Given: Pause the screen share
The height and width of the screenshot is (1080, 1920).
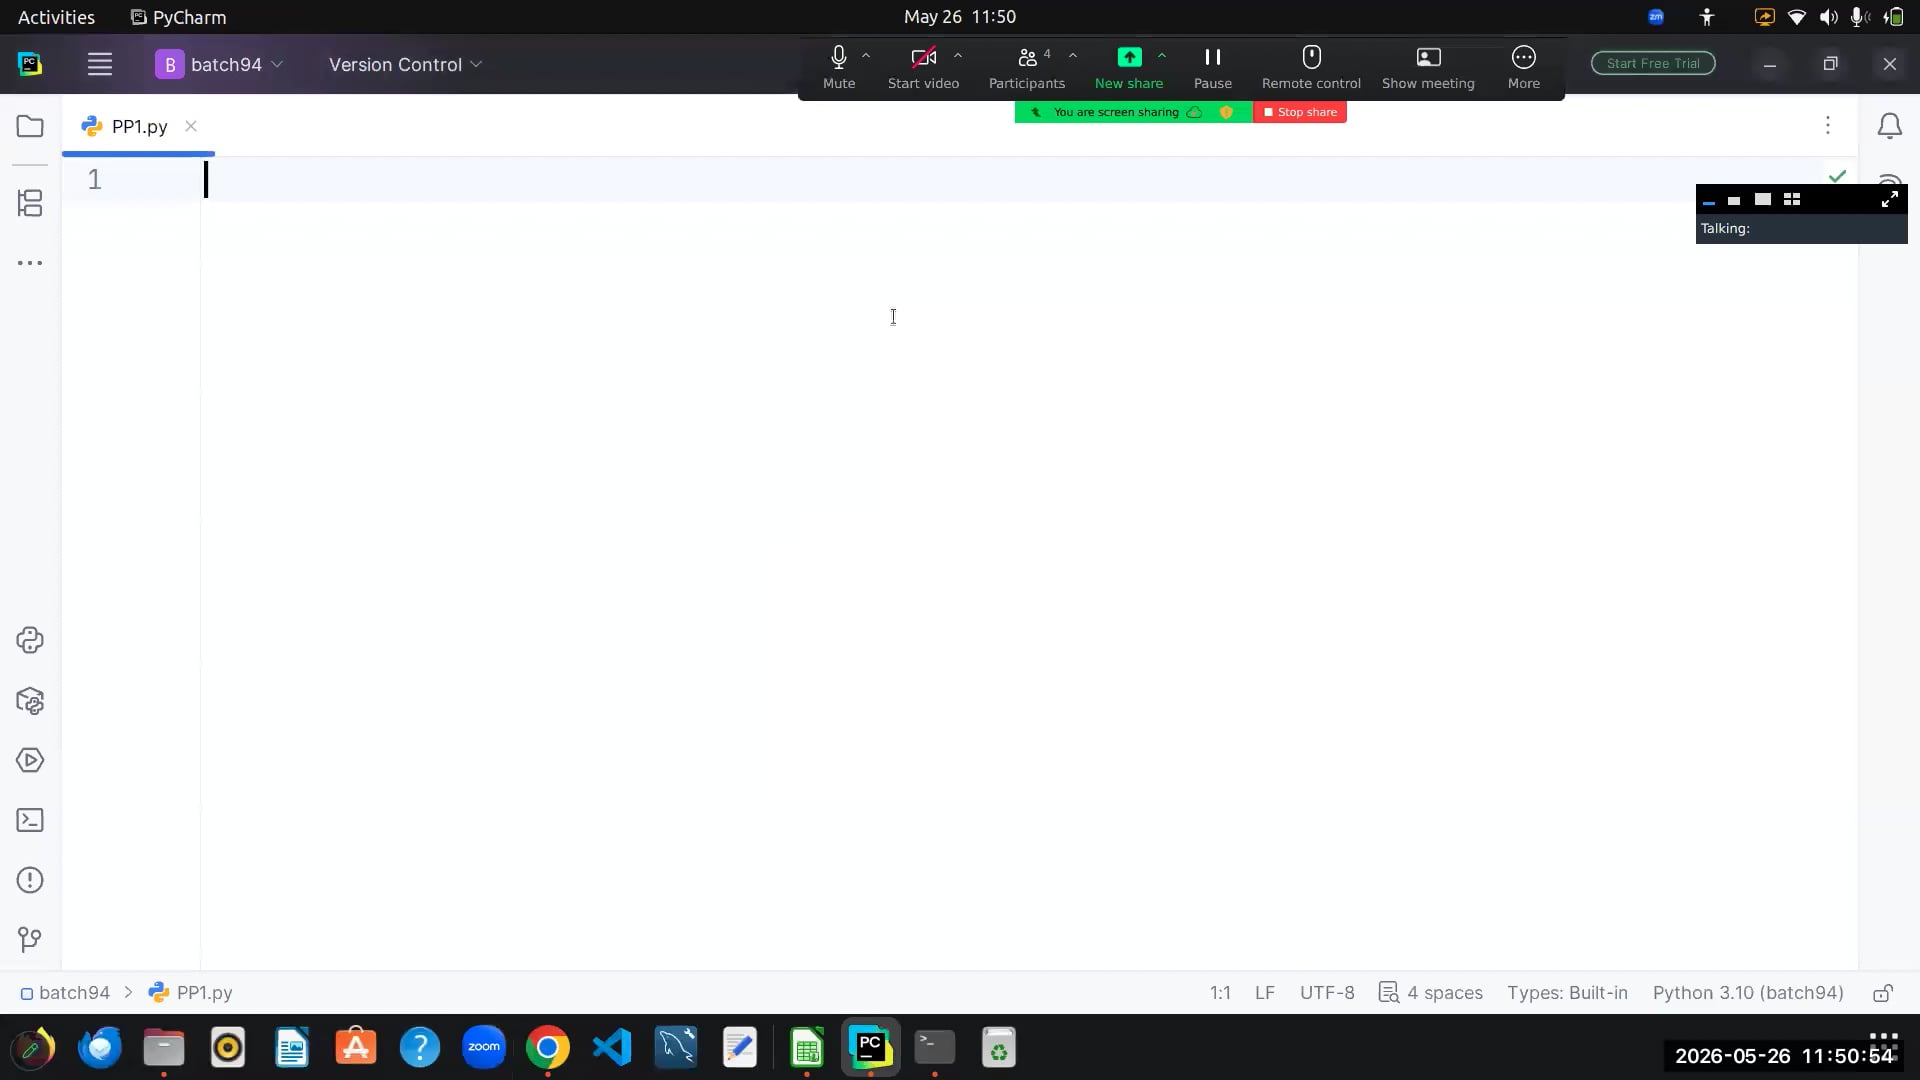Looking at the screenshot, I should tap(1212, 67).
